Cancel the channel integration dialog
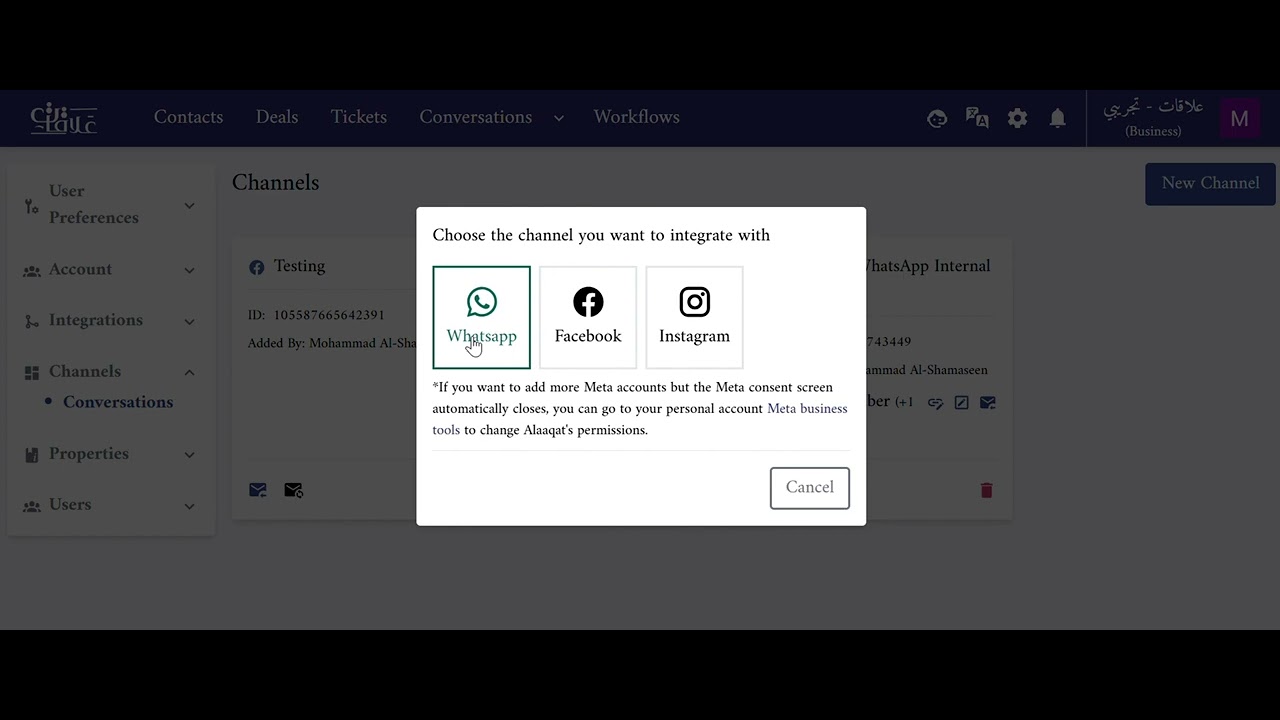This screenshot has width=1280, height=720. click(809, 488)
